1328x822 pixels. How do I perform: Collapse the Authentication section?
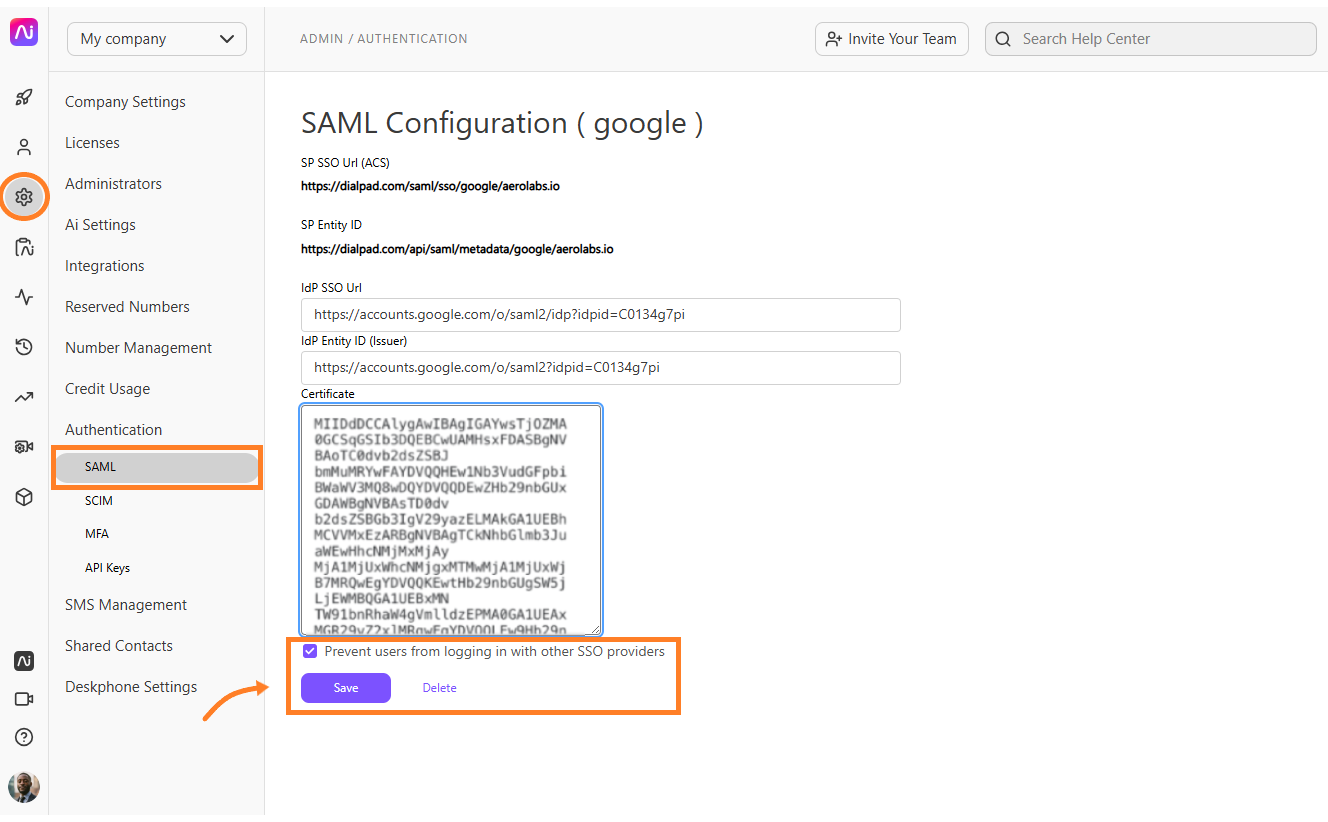click(x=113, y=430)
